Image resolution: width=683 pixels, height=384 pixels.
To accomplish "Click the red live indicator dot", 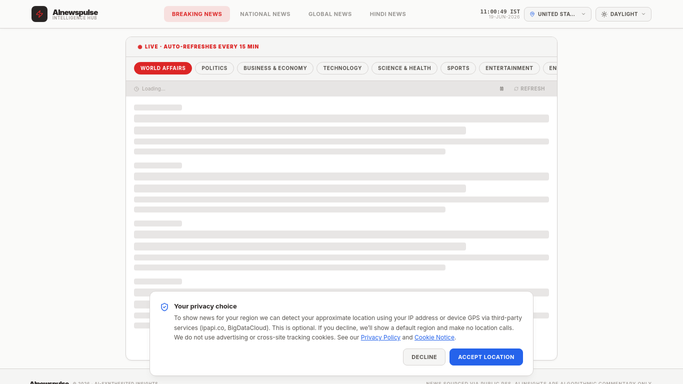I will point(140,47).
